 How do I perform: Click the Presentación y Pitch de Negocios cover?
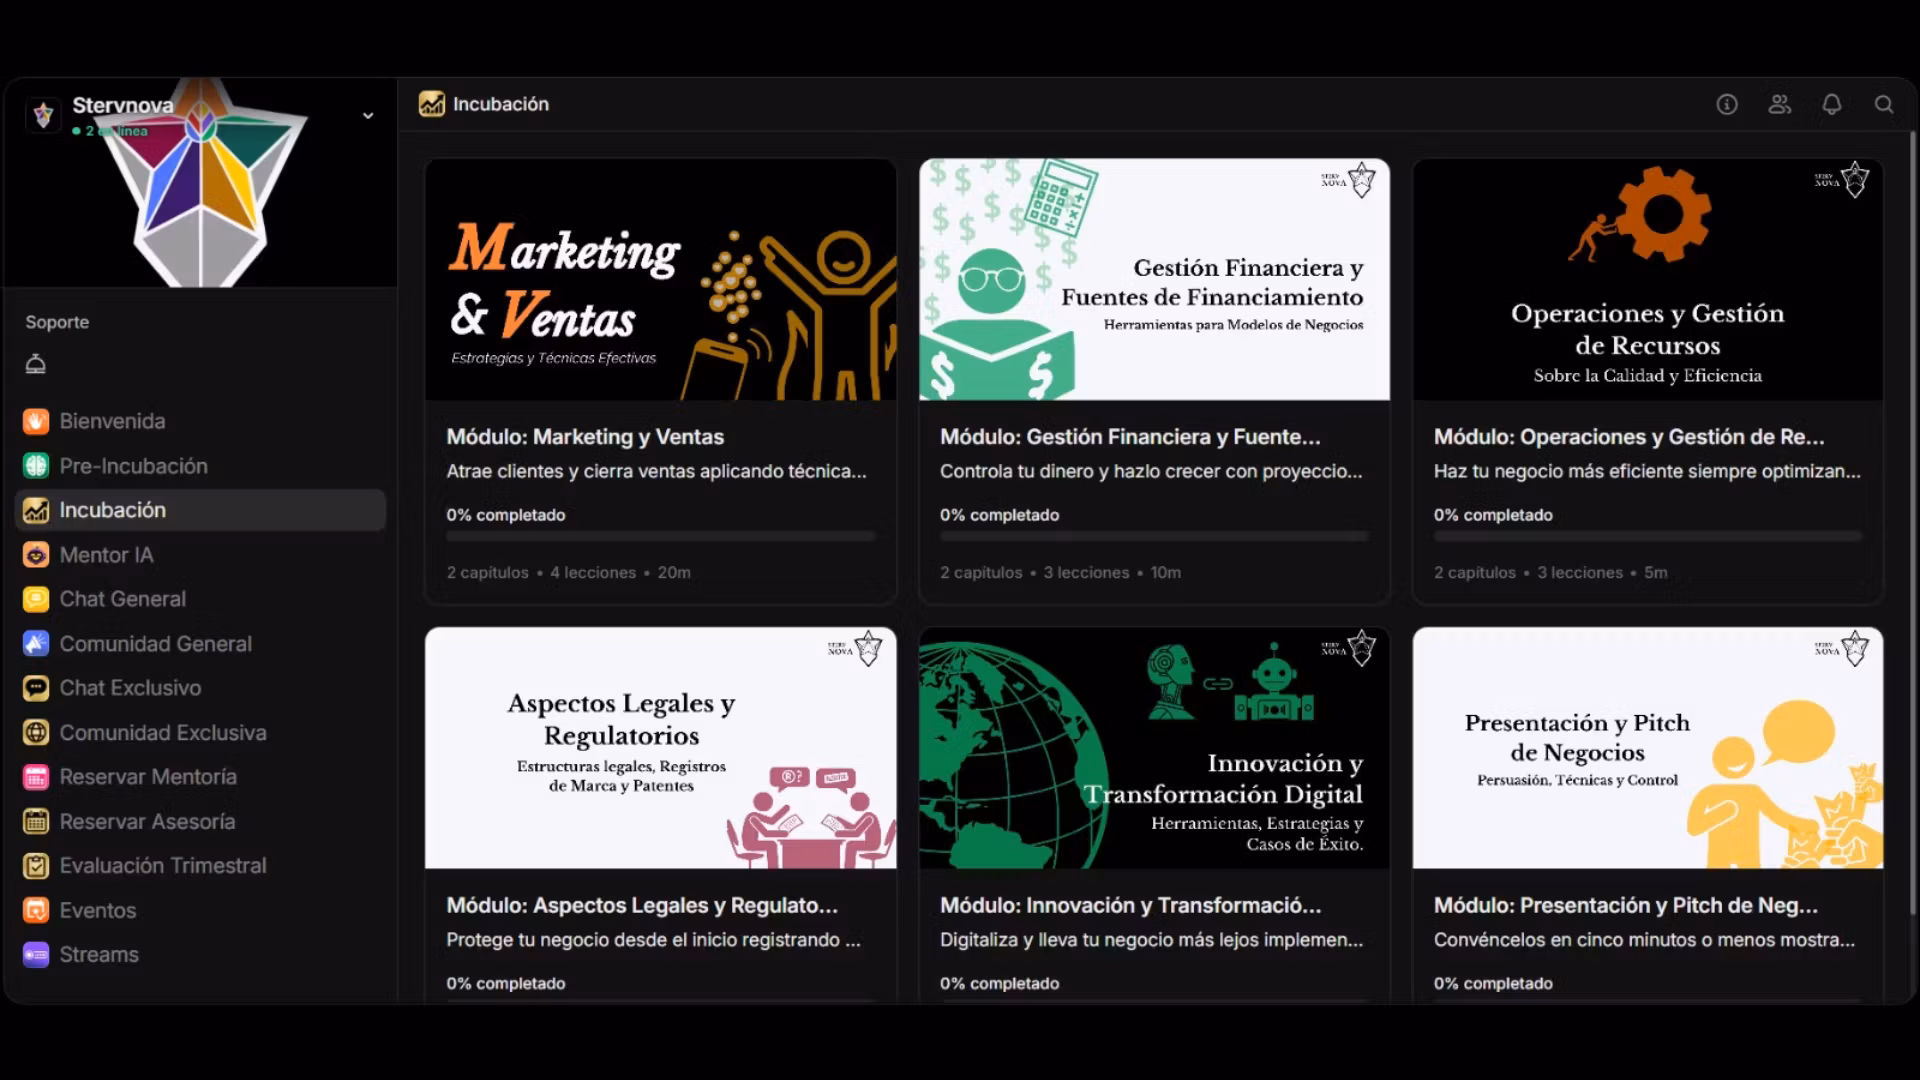pyautogui.click(x=1648, y=748)
